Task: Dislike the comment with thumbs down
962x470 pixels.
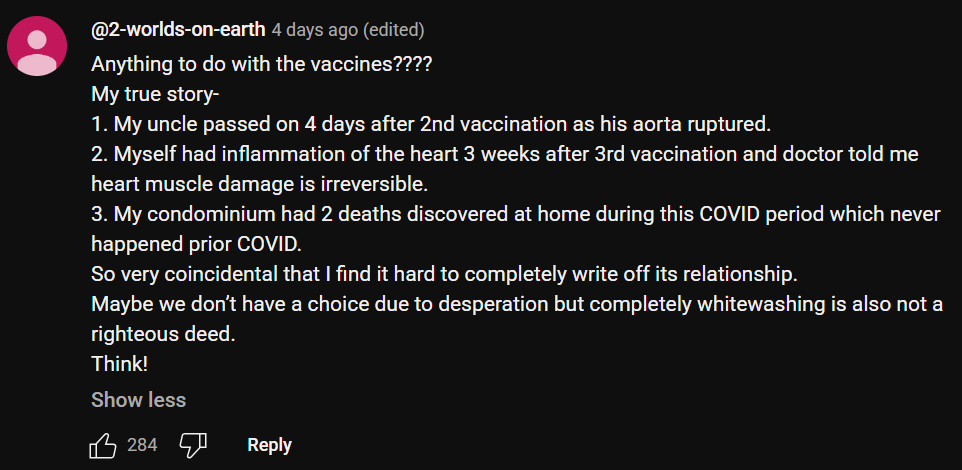Action: pyautogui.click(x=192, y=445)
